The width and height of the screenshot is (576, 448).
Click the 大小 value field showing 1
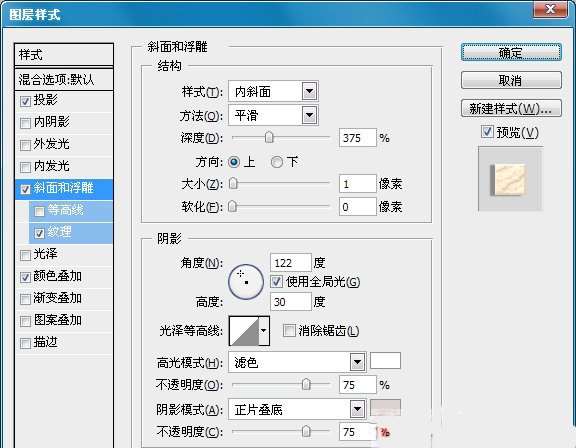click(x=358, y=184)
